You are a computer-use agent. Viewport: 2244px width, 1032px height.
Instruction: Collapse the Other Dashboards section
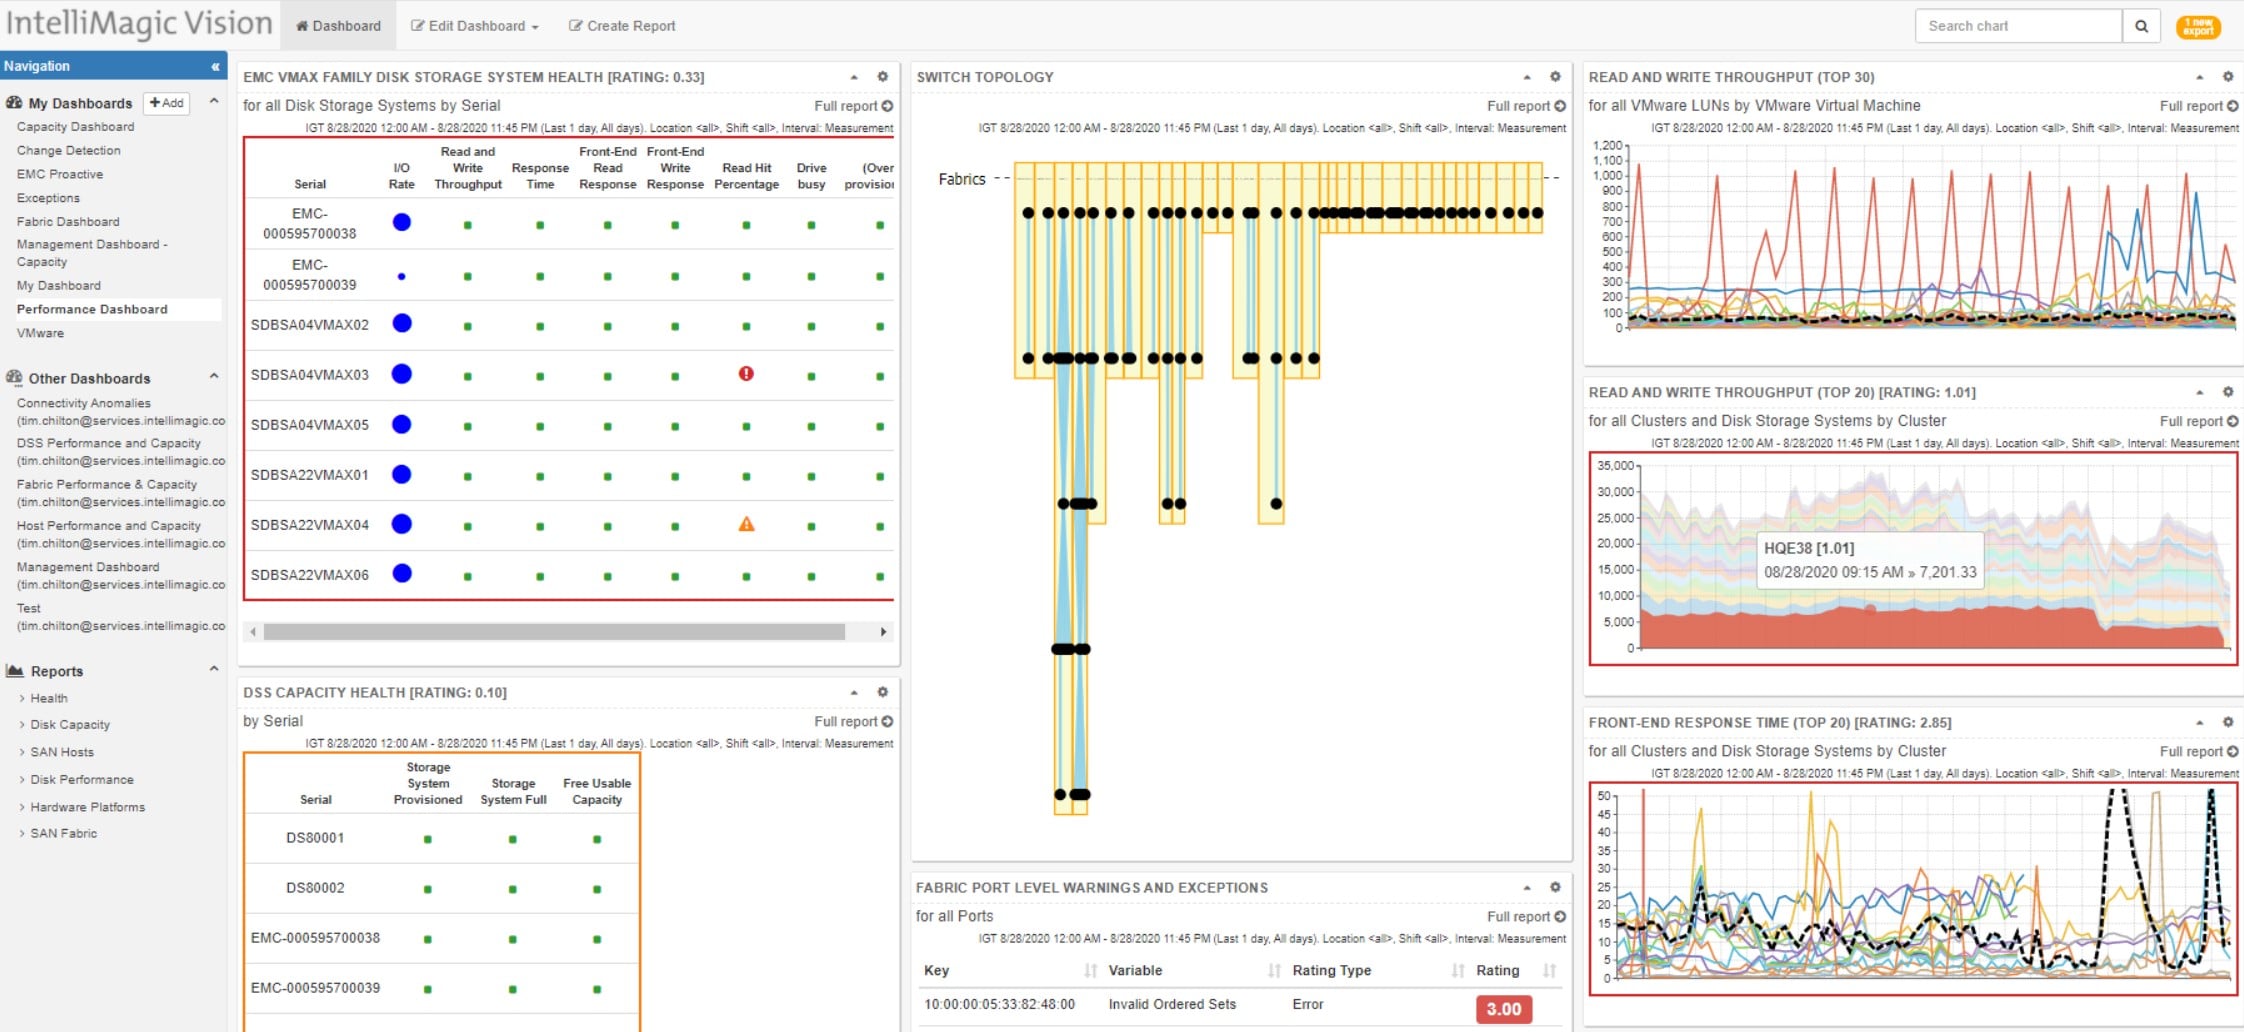click(214, 377)
